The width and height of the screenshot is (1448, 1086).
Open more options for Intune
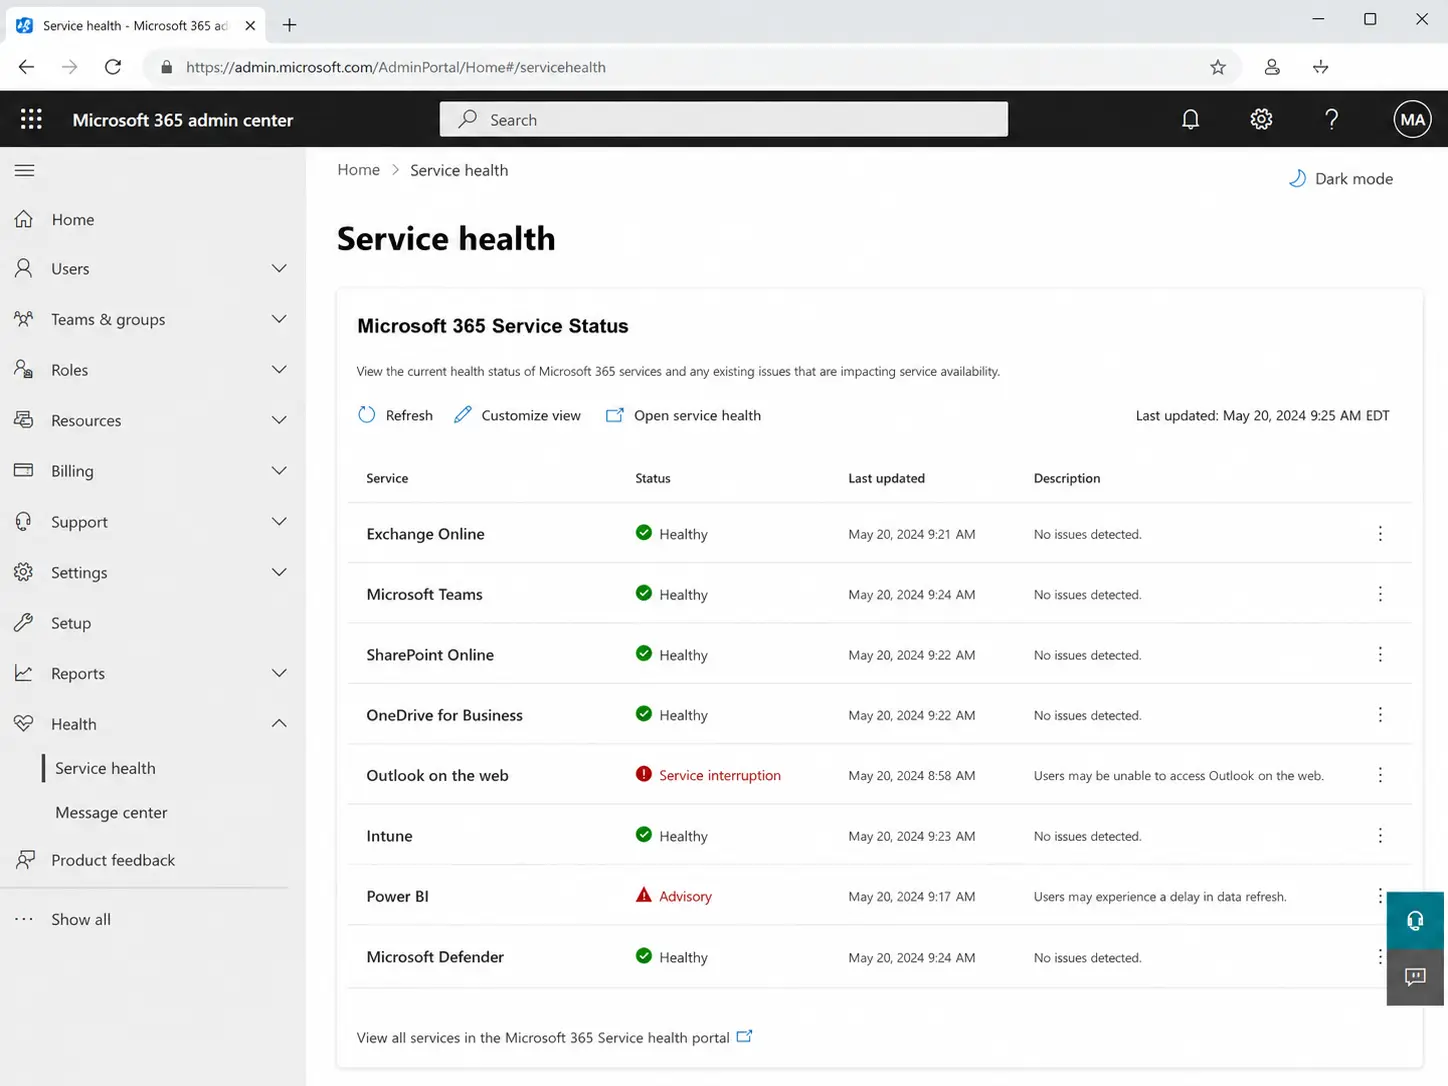[1380, 836]
